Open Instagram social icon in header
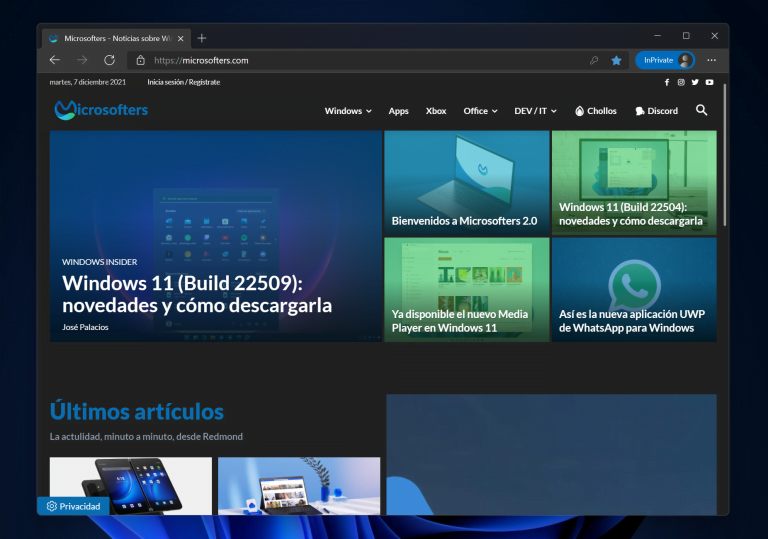The height and width of the screenshot is (539, 768). point(681,82)
